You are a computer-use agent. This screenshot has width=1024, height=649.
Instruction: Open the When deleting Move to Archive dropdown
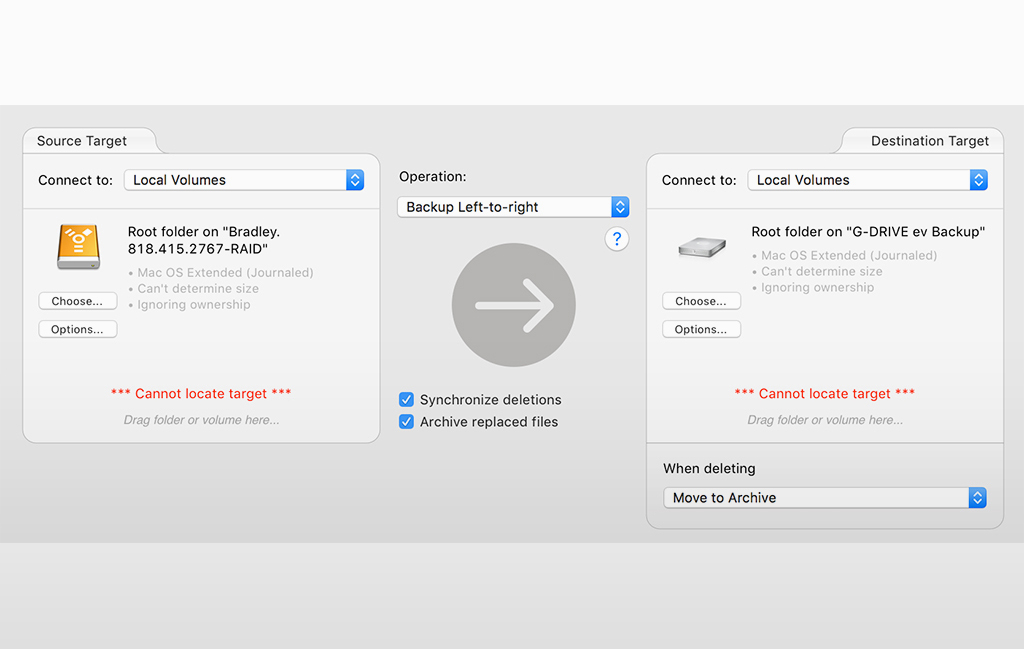[x=825, y=498]
